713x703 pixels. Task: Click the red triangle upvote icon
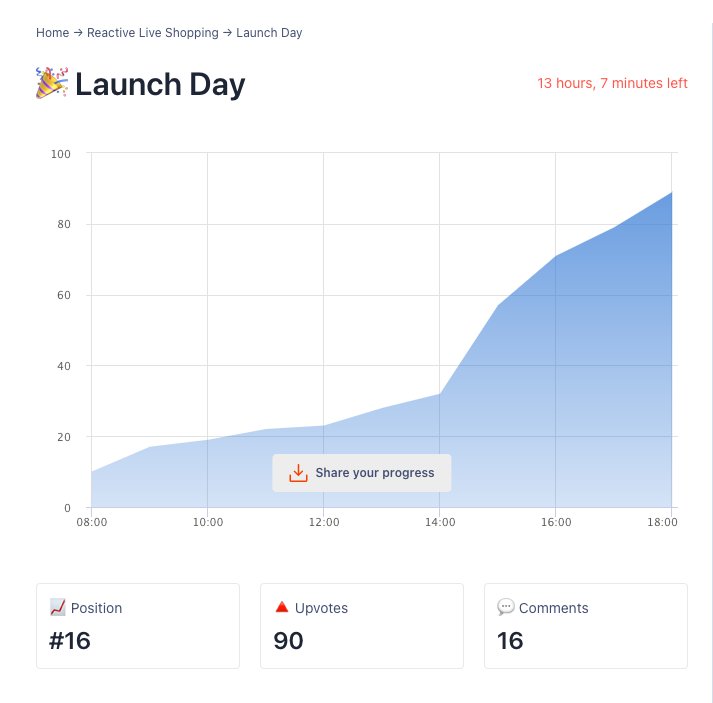coord(282,607)
